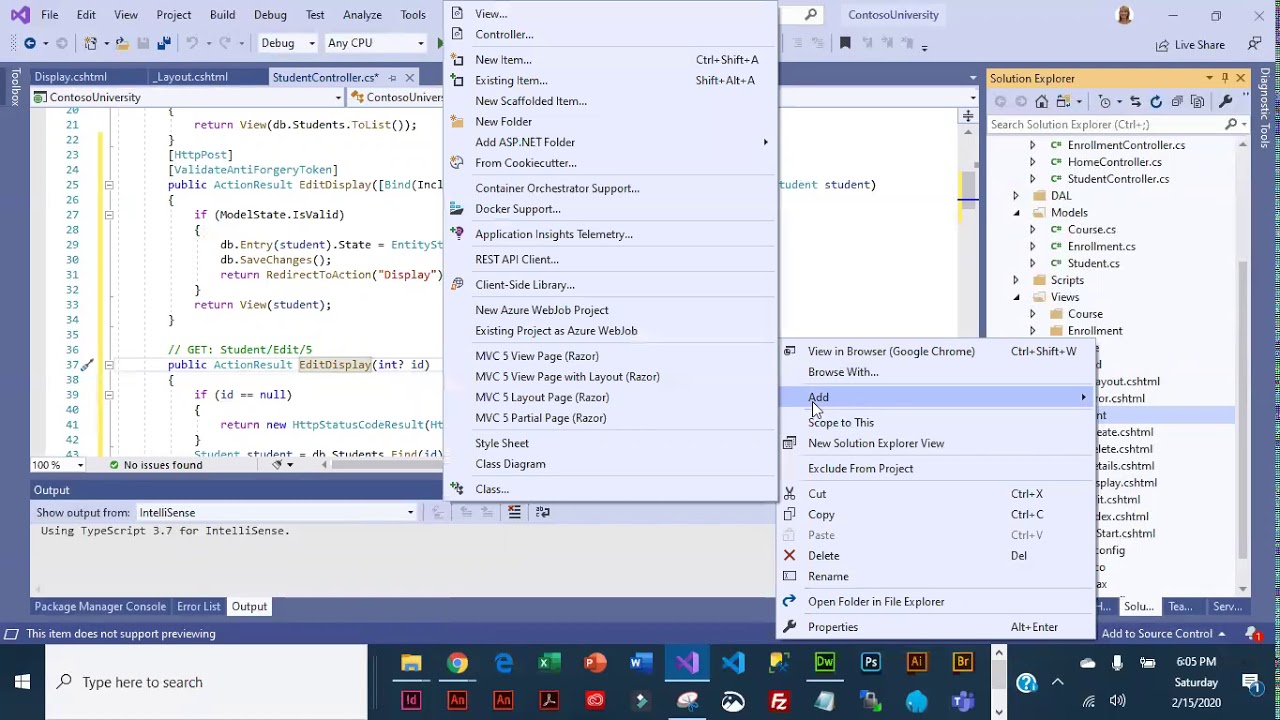Click Sync with Active Document arrows icon
The image size is (1280, 720).
pos(1135,102)
